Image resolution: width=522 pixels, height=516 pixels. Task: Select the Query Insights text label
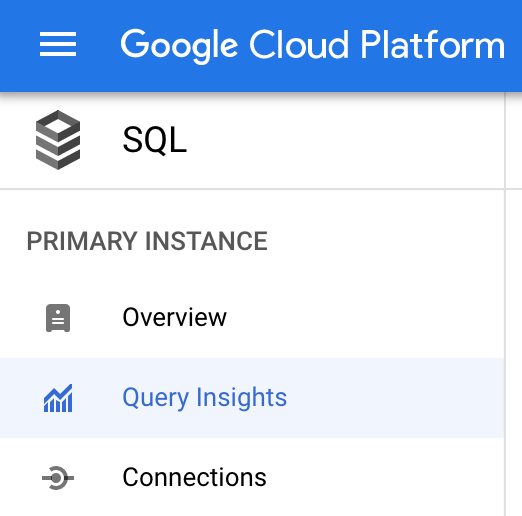(x=205, y=398)
